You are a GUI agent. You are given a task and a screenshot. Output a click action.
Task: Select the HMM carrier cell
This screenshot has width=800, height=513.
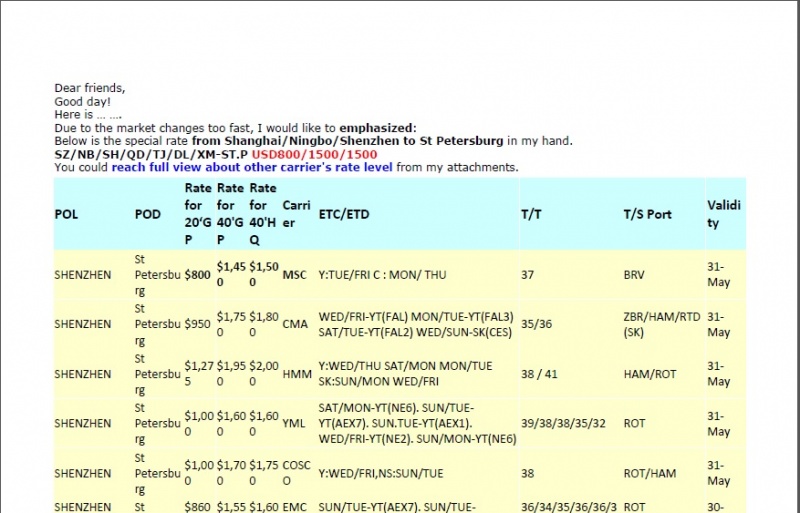pos(295,374)
